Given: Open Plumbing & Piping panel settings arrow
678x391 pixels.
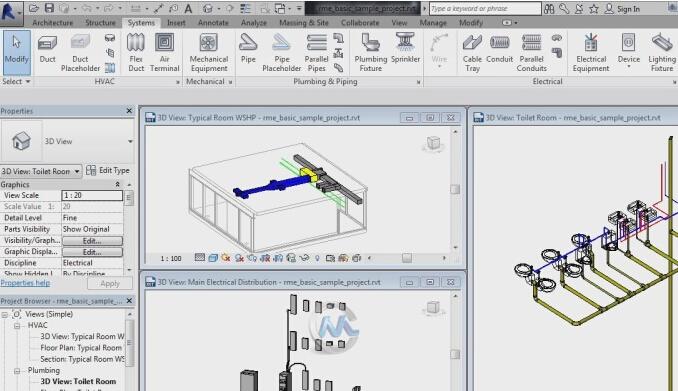Looking at the screenshot, I should [x=419, y=82].
